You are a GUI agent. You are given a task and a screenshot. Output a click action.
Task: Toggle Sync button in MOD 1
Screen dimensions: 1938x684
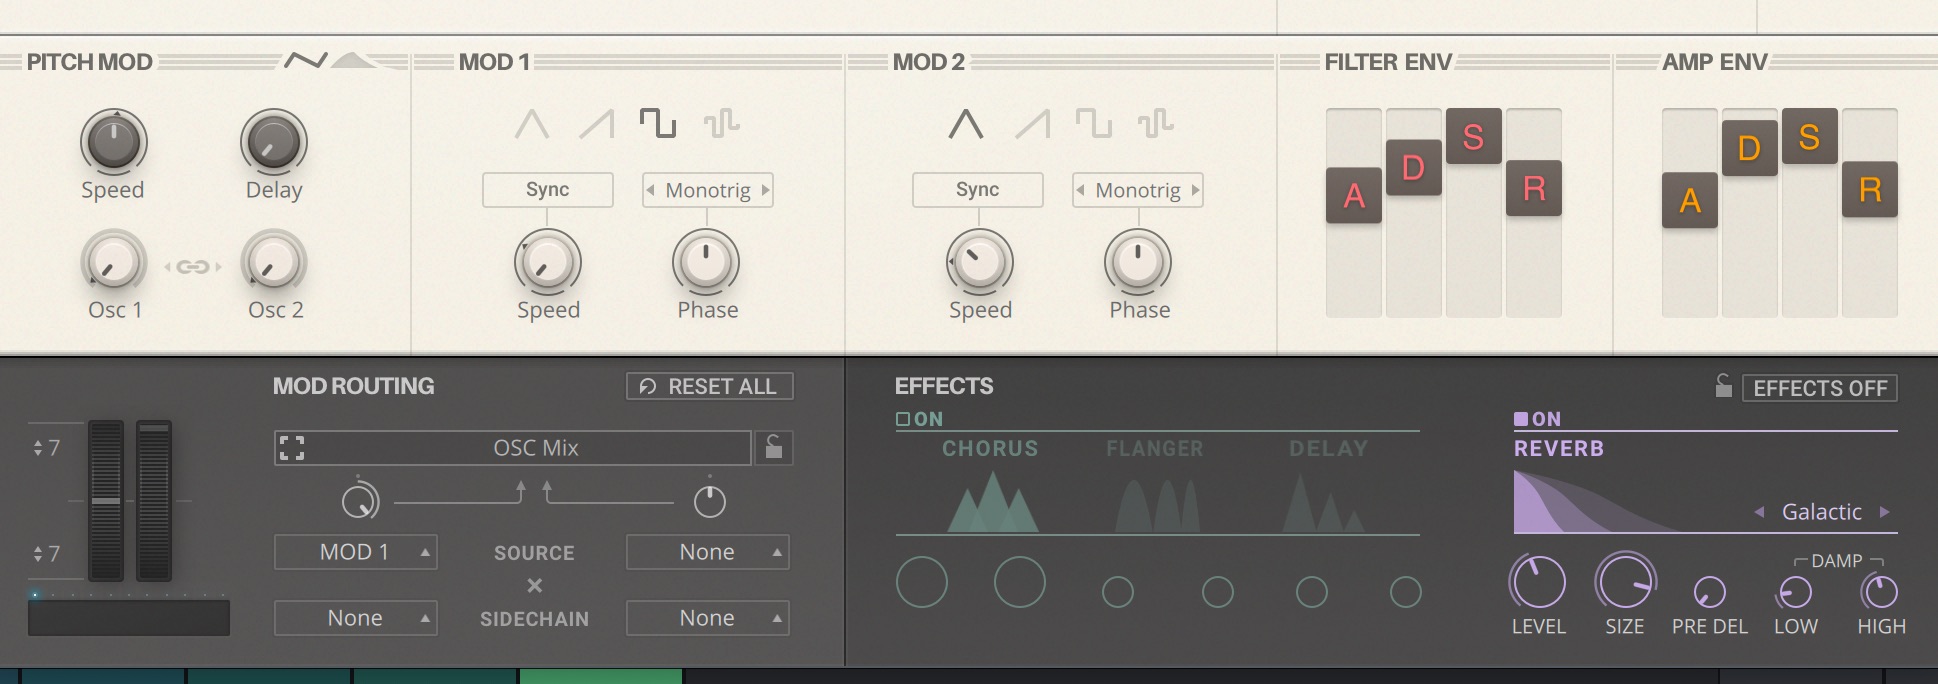(x=547, y=190)
